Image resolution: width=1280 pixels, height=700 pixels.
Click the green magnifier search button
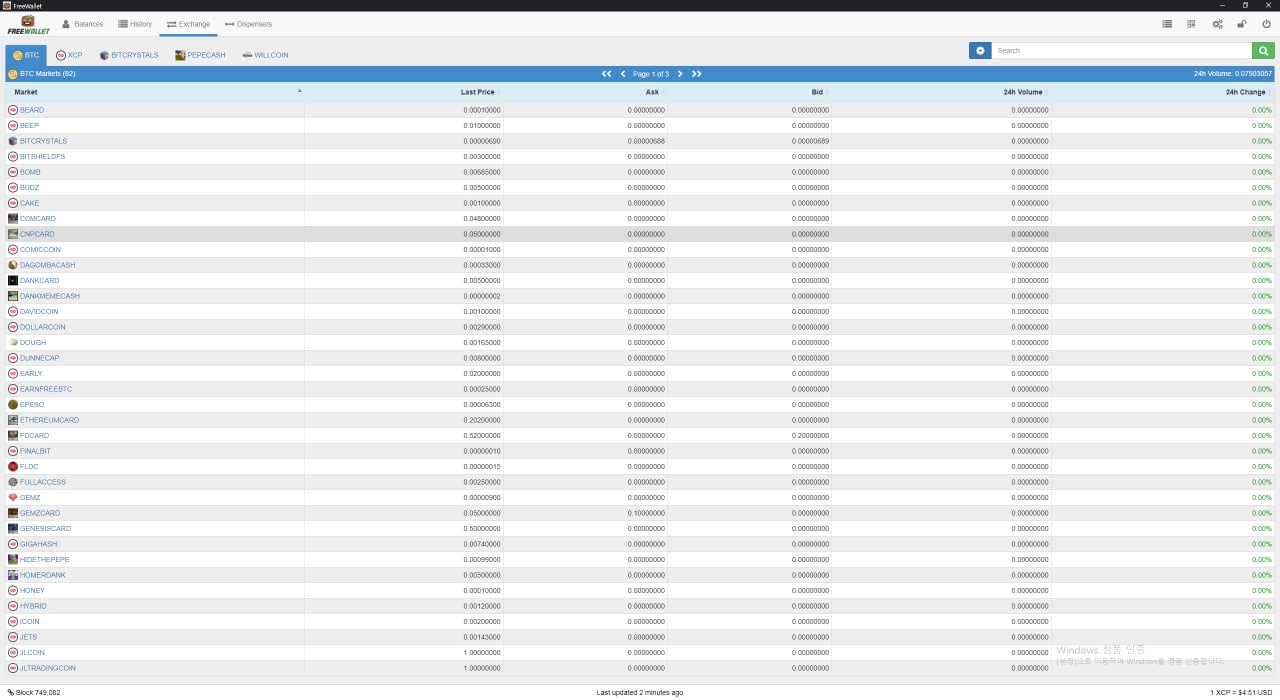pyautogui.click(x=1263, y=50)
